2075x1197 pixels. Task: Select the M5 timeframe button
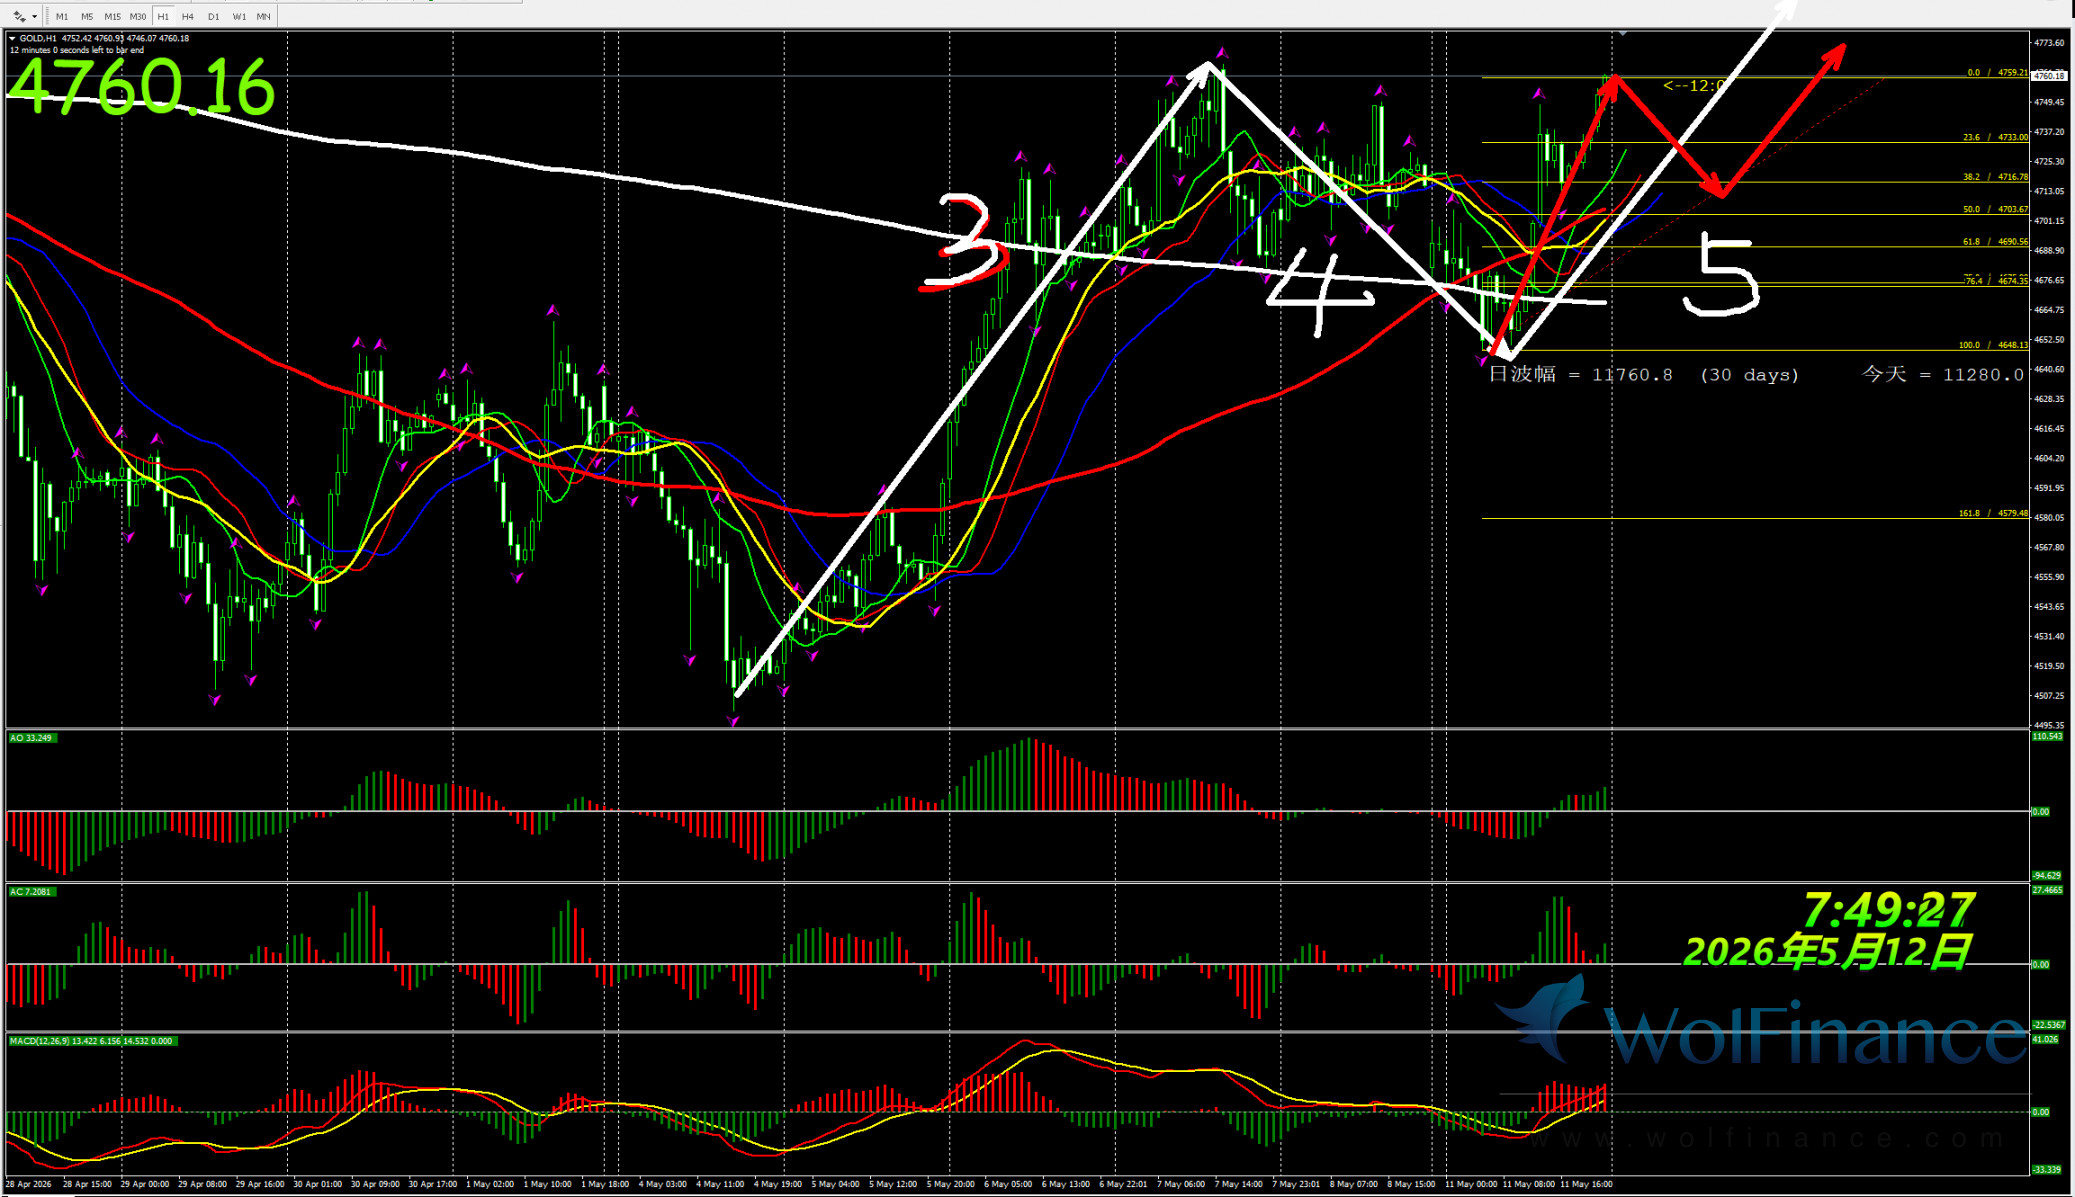pos(87,16)
